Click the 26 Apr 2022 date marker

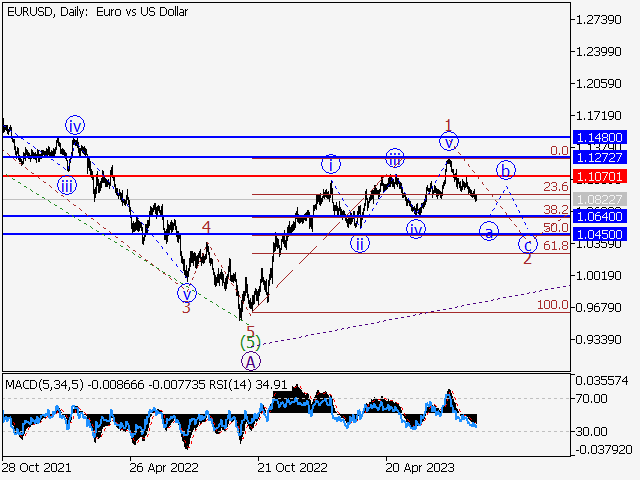click(164, 468)
